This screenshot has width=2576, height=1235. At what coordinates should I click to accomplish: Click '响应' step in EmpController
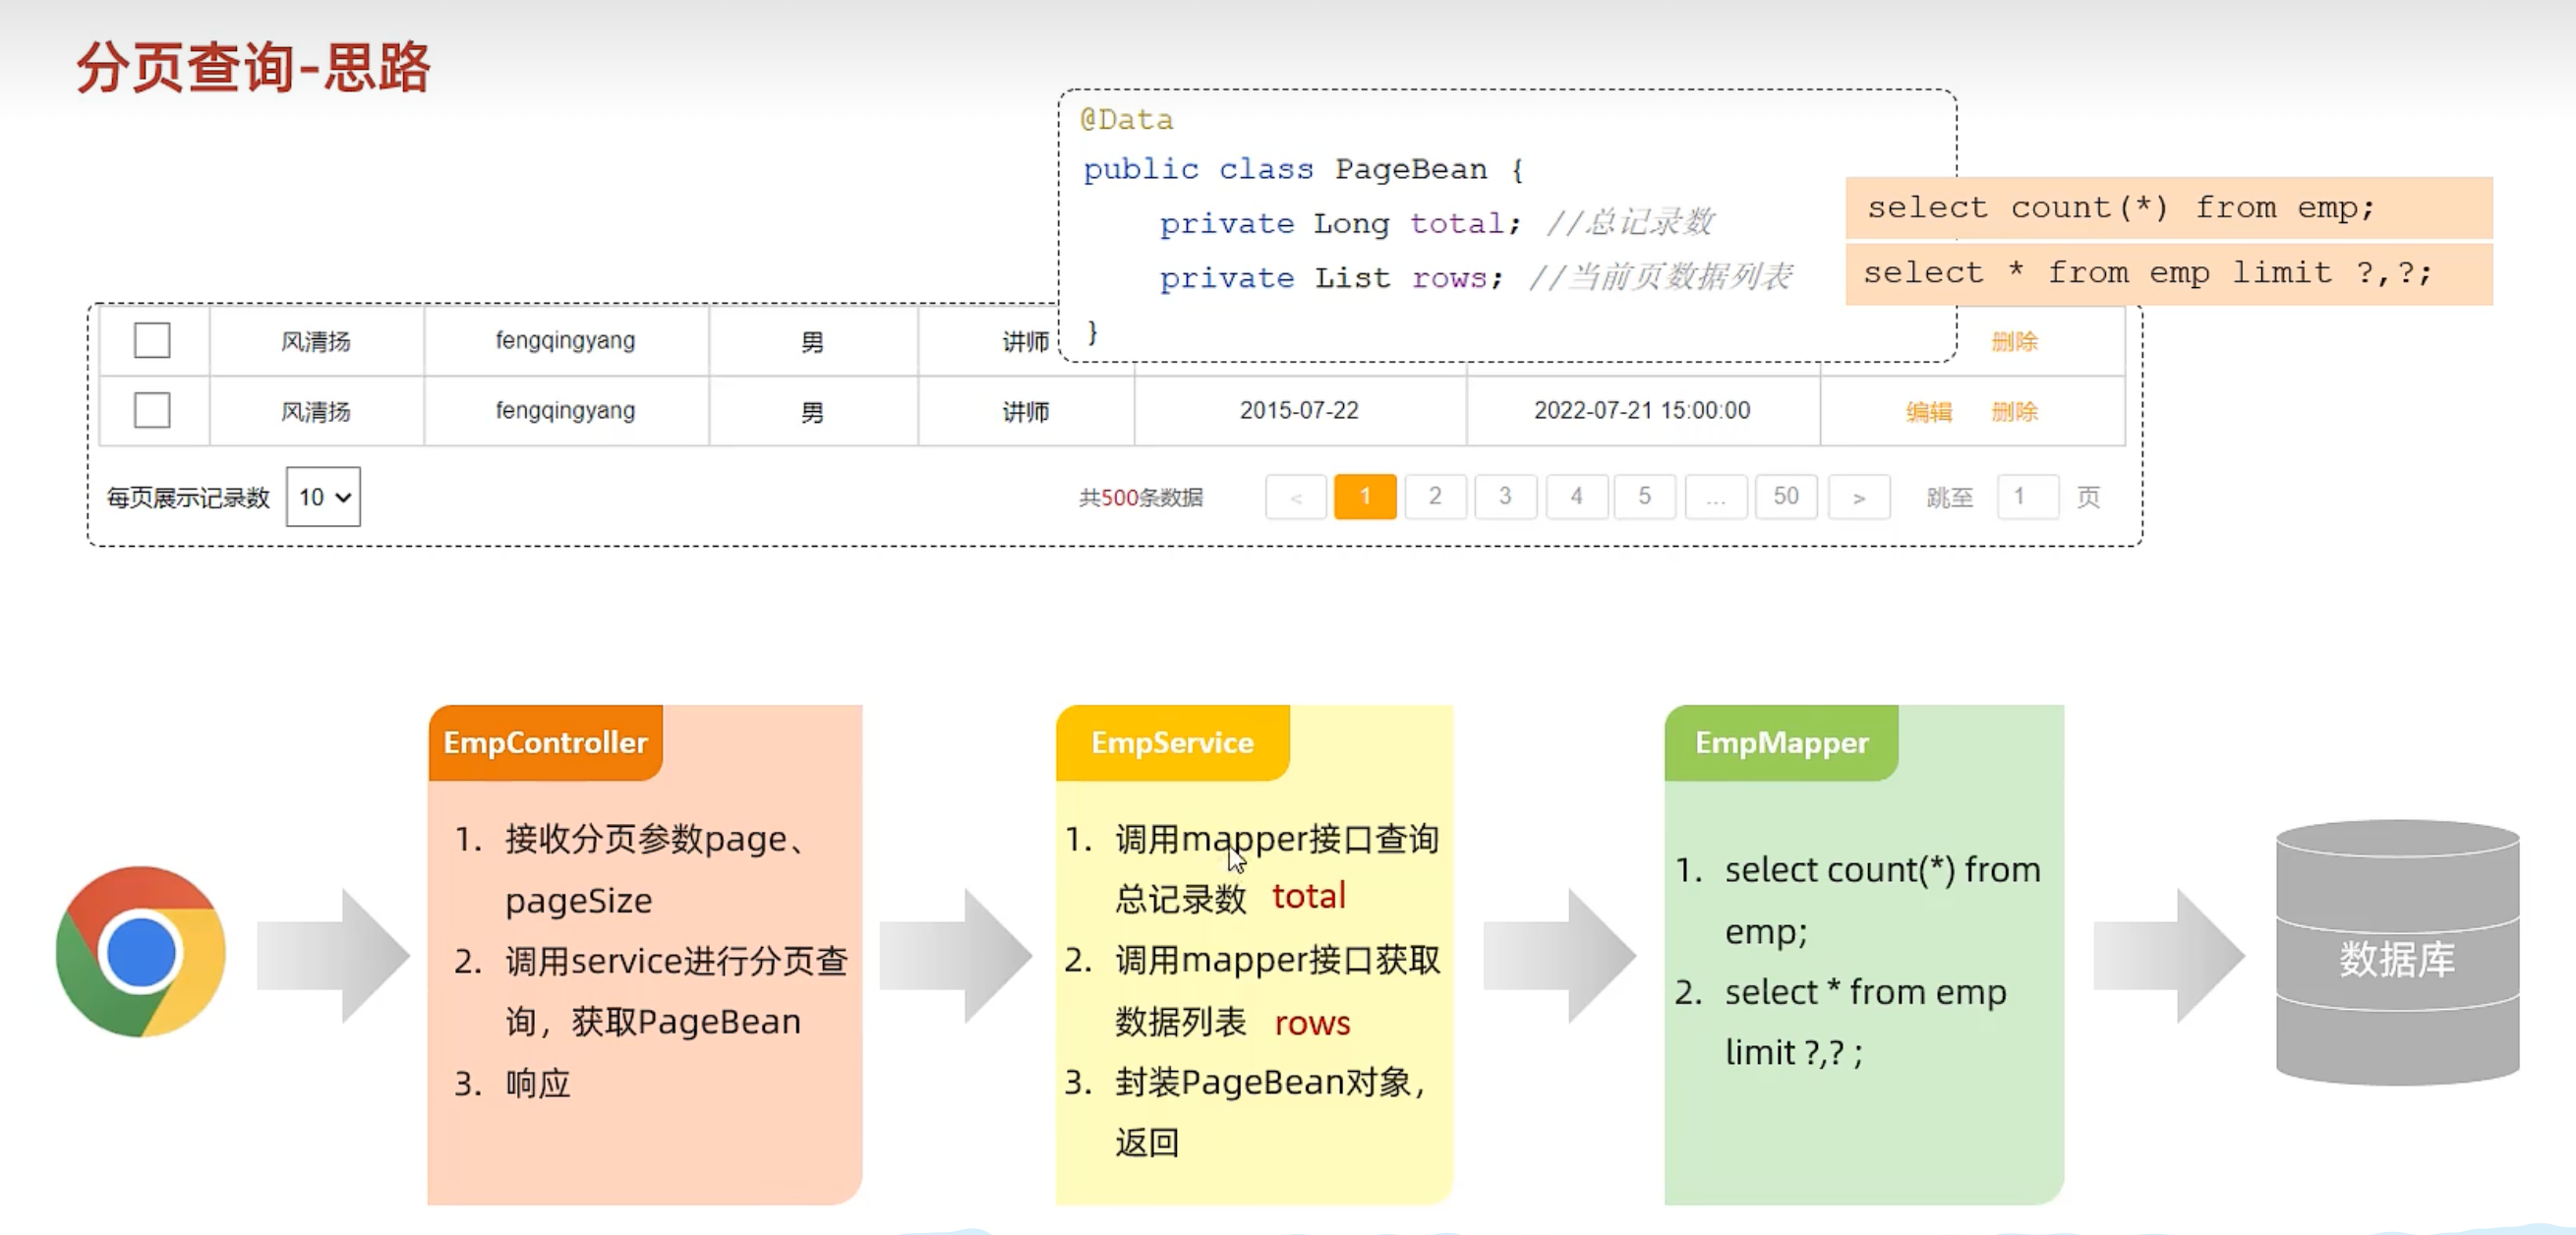tap(538, 1083)
